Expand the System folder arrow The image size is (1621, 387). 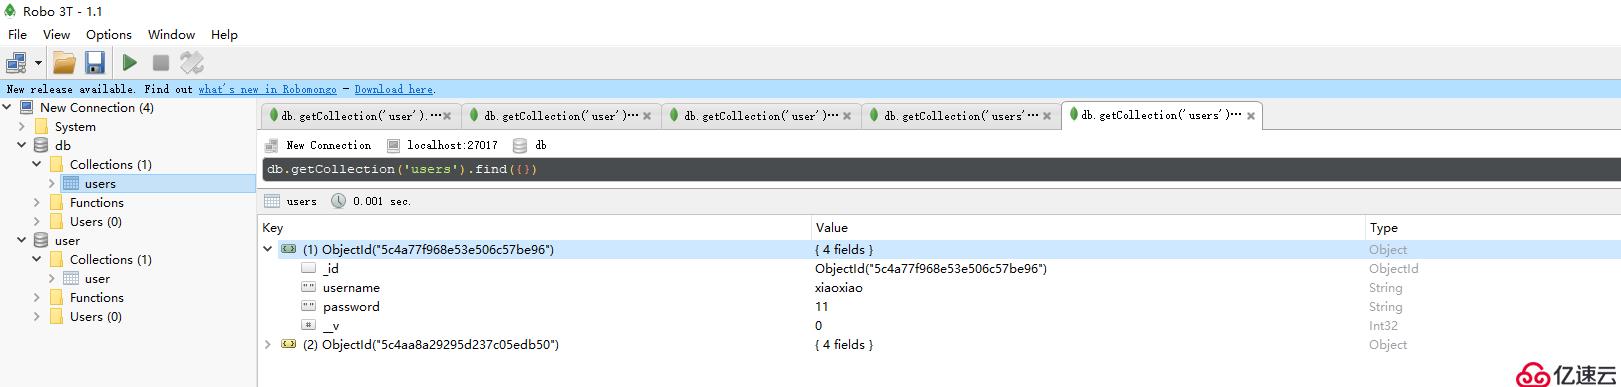point(22,126)
